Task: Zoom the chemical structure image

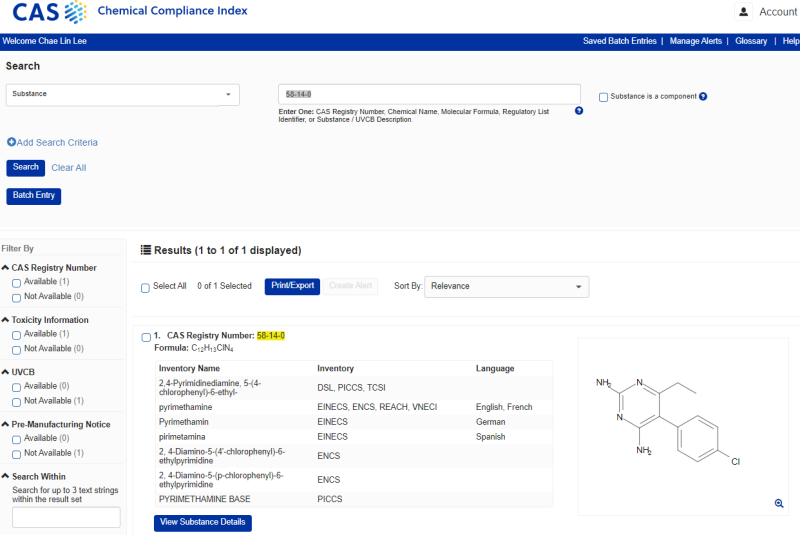Action: coord(779,503)
